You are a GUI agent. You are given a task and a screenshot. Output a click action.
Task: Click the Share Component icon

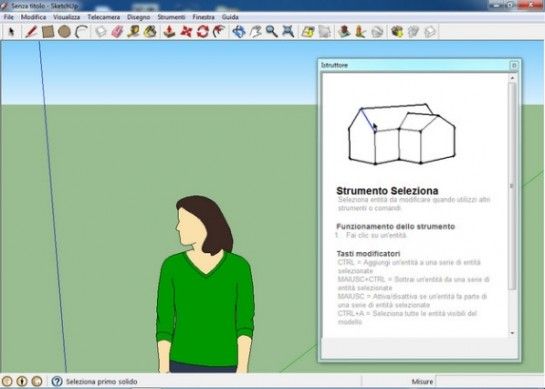tap(430, 32)
